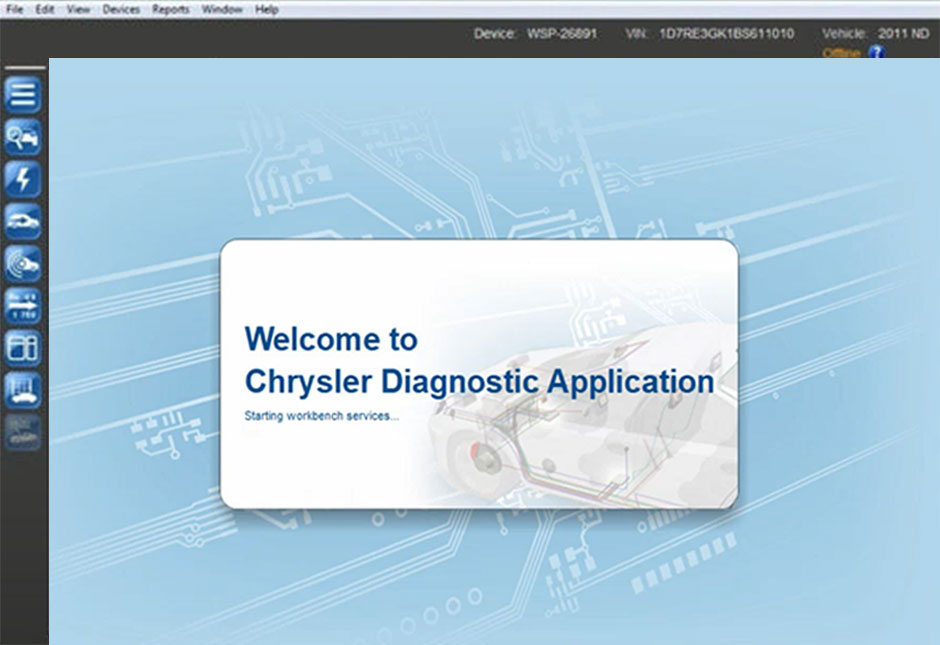Open the panel layout info icon

pos(23,348)
